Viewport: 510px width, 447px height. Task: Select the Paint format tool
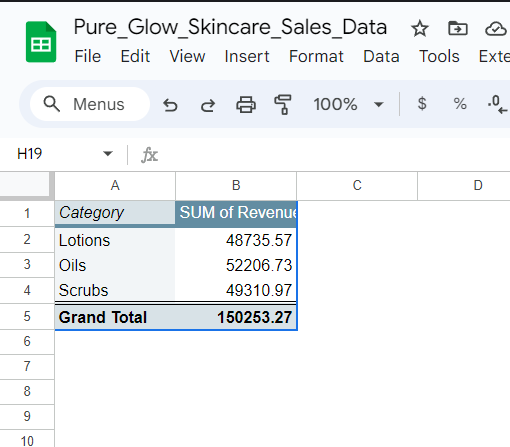[x=283, y=105]
